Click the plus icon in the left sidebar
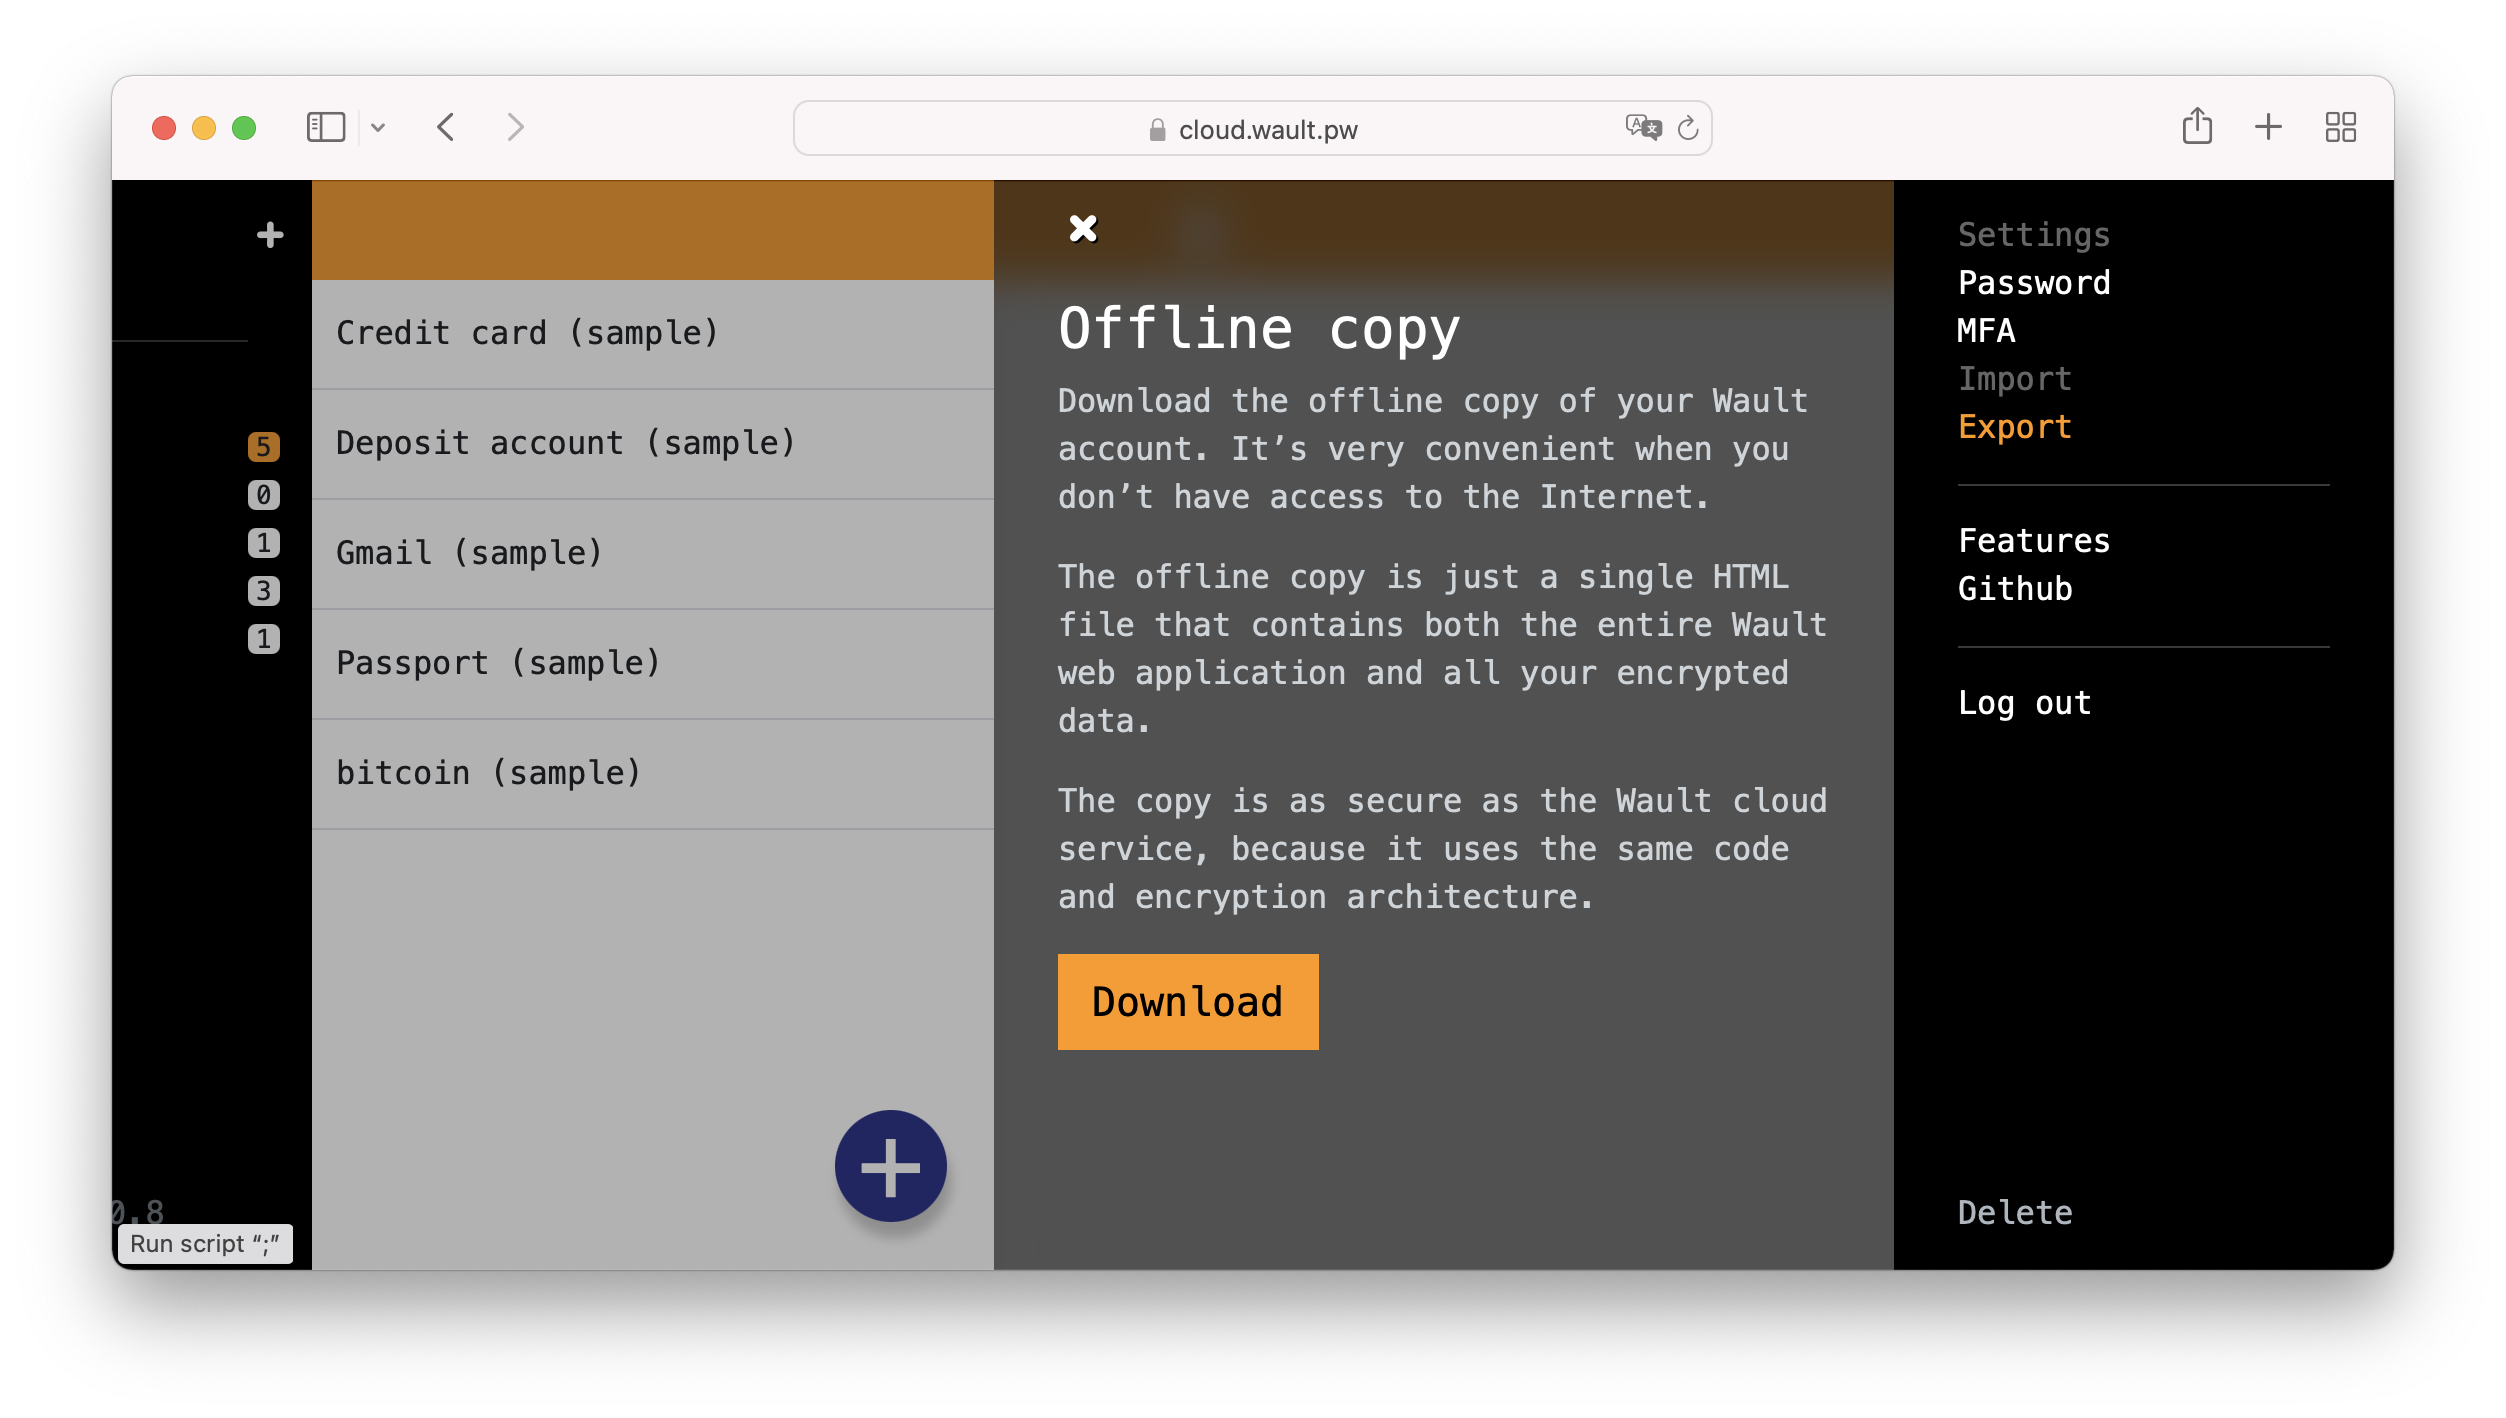The width and height of the screenshot is (2506, 1418). point(269,234)
